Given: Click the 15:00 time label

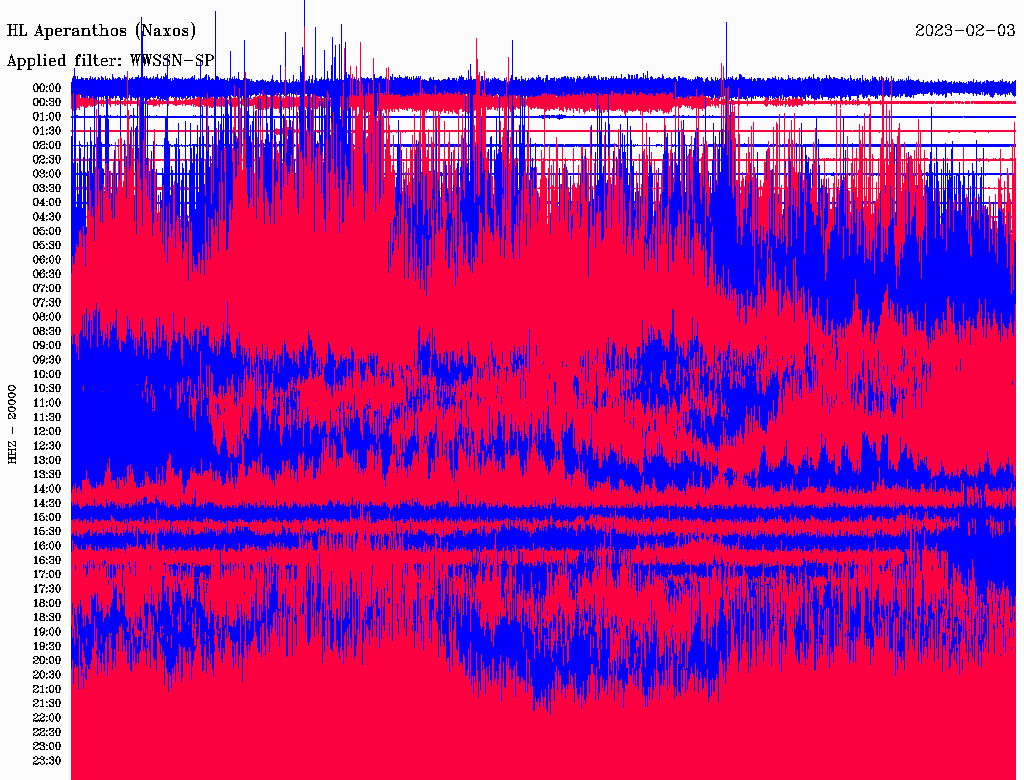Looking at the screenshot, I should tap(47, 517).
